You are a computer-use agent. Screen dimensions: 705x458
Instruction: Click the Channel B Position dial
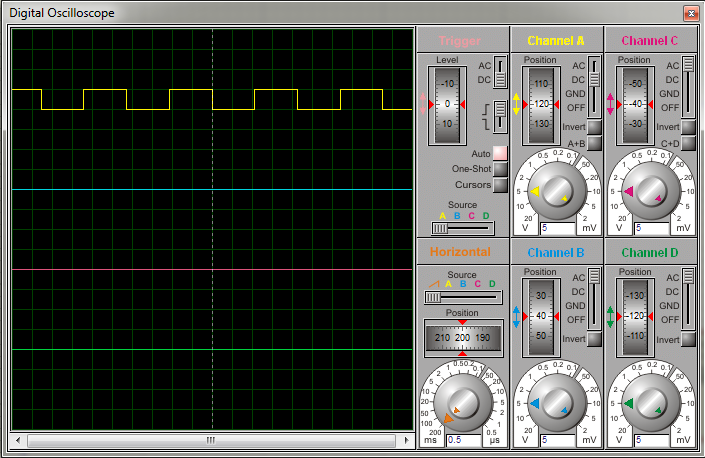(541, 317)
